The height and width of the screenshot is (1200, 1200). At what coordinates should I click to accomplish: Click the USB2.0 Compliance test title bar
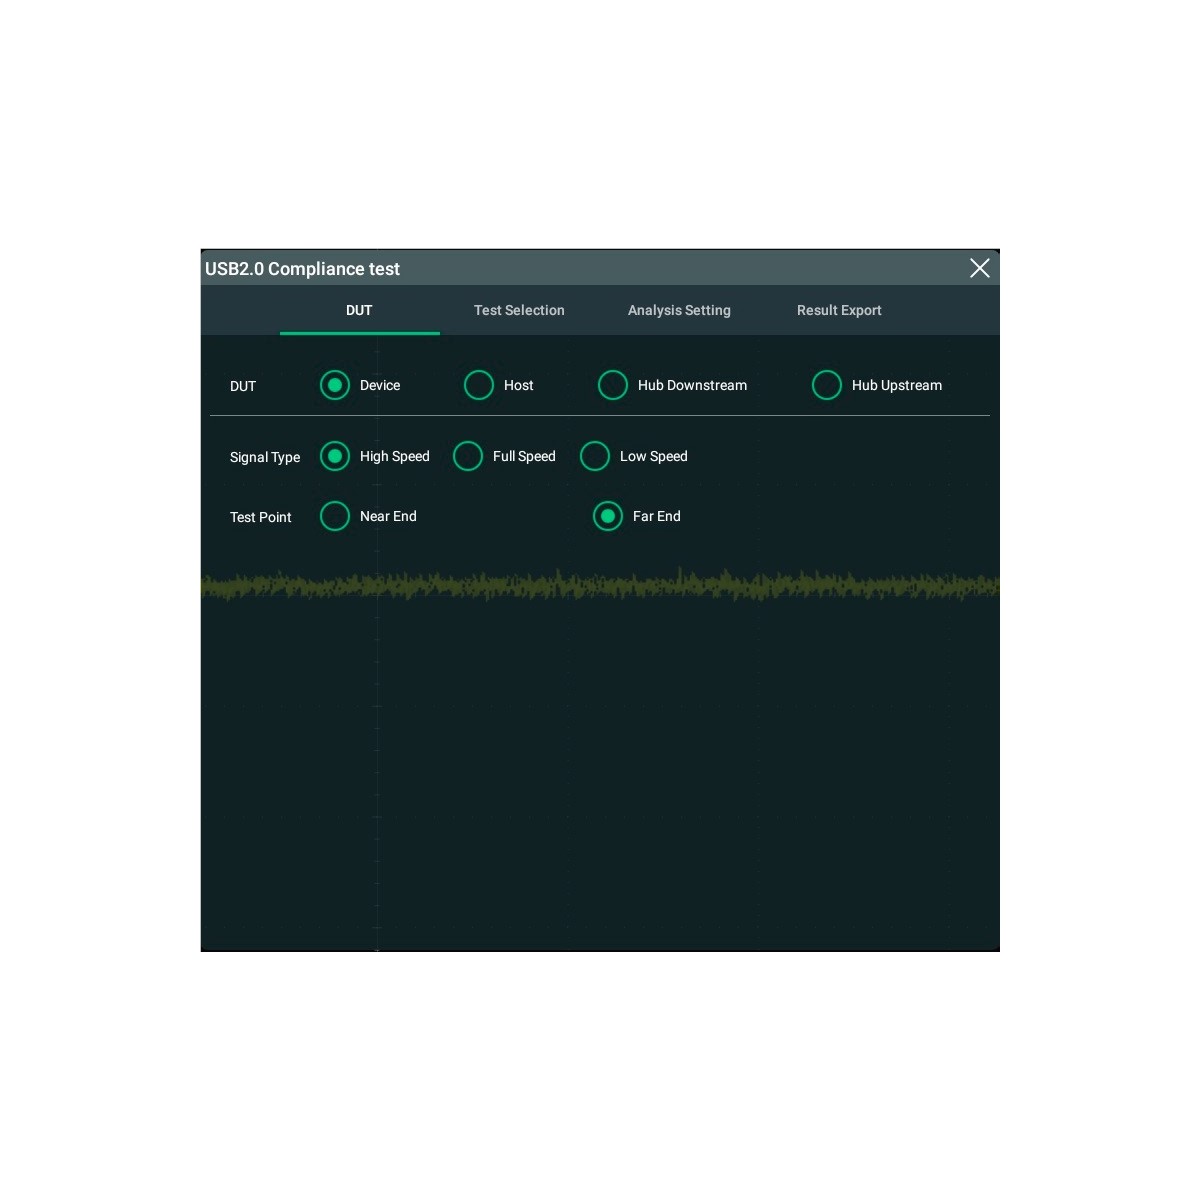pos(600,268)
